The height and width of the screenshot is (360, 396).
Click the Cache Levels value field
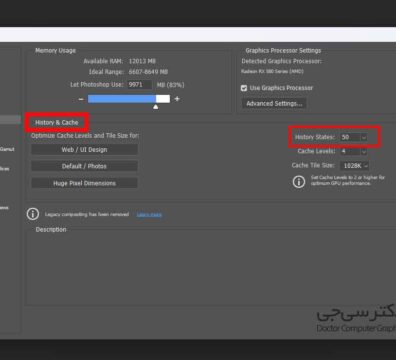[350, 152]
